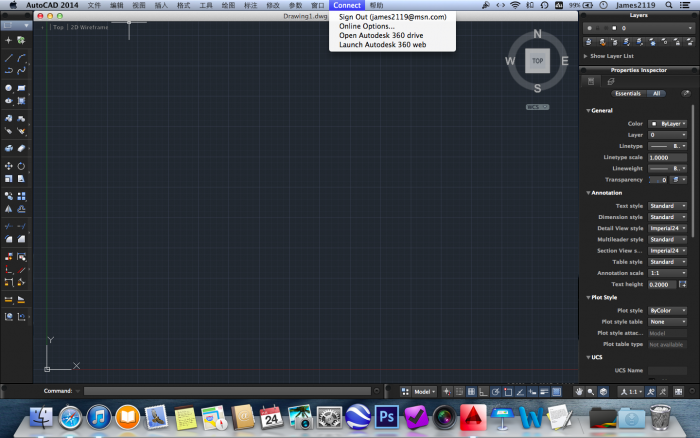The width and height of the screenshot is (700, 438).
Task: Select the Erase tool
Action: [21, 148]
